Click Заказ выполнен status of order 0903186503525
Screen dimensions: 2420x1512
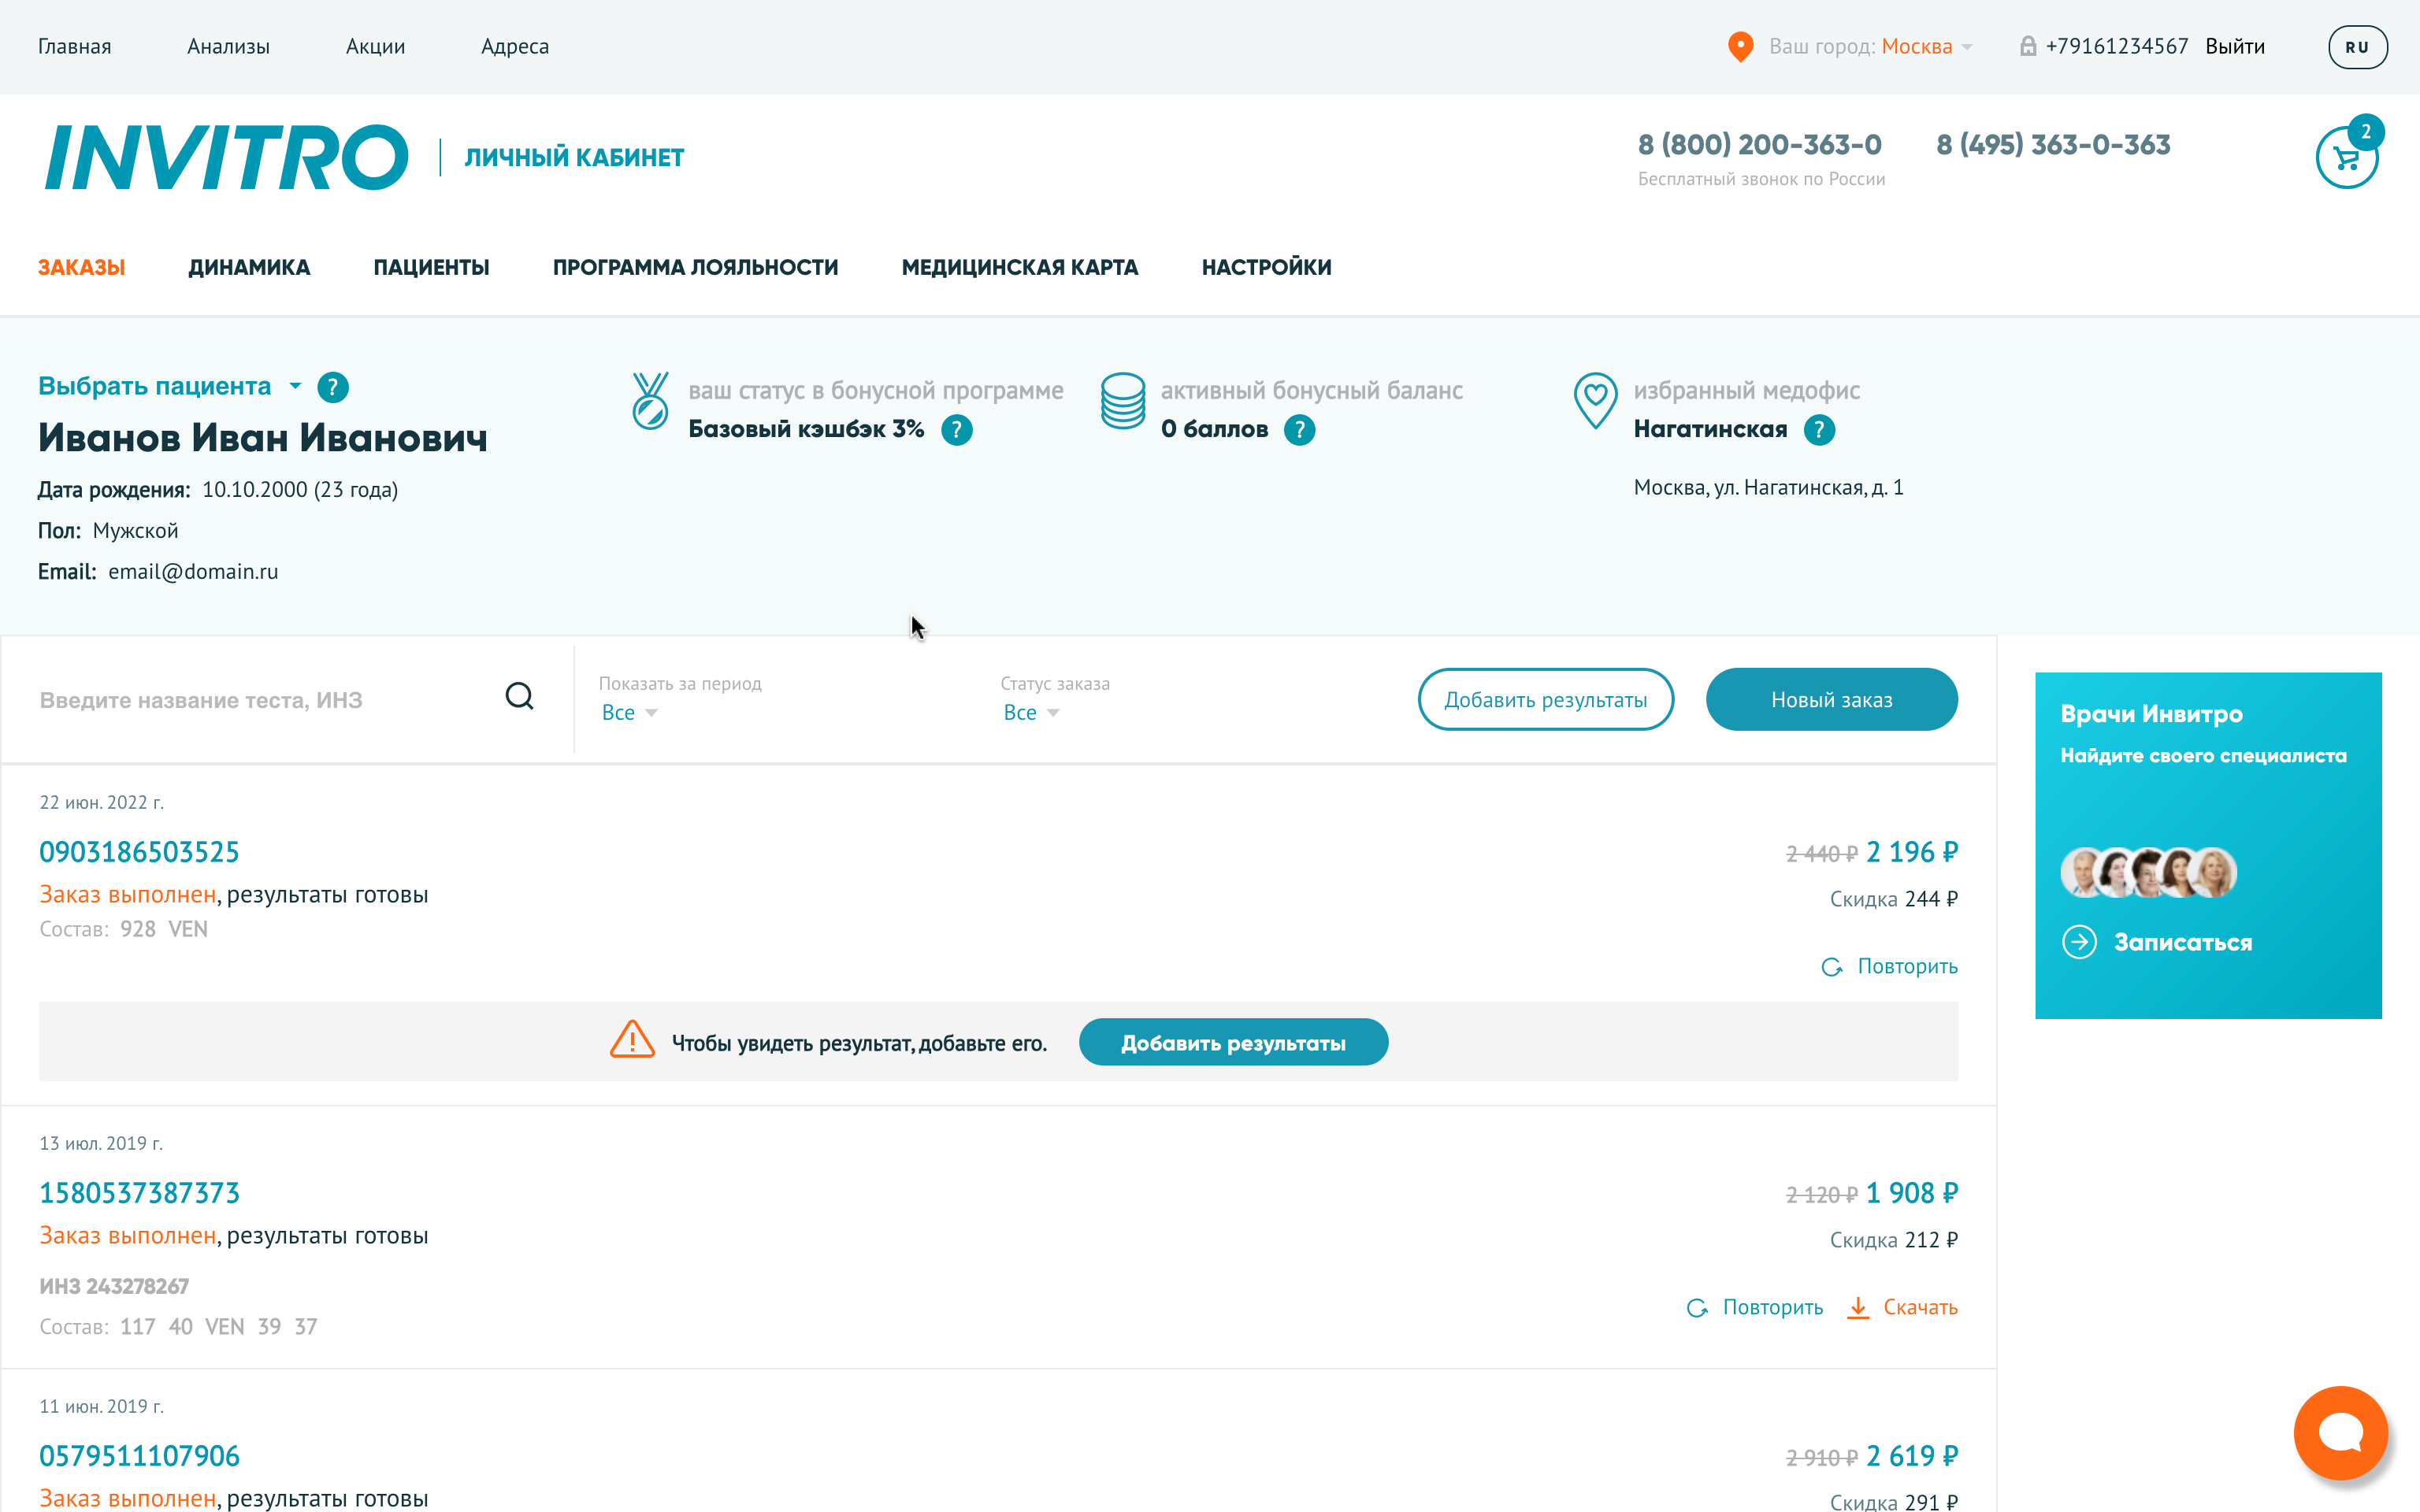(128, 895)
